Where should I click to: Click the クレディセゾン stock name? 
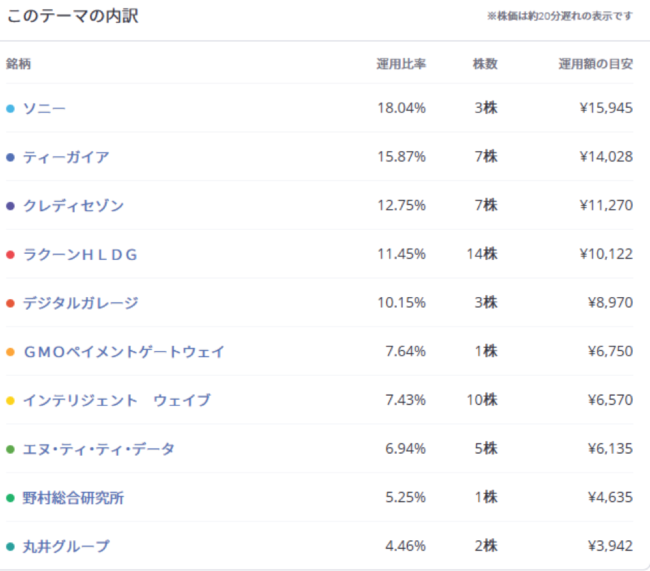pyautogui.click(x=73, y=206)
